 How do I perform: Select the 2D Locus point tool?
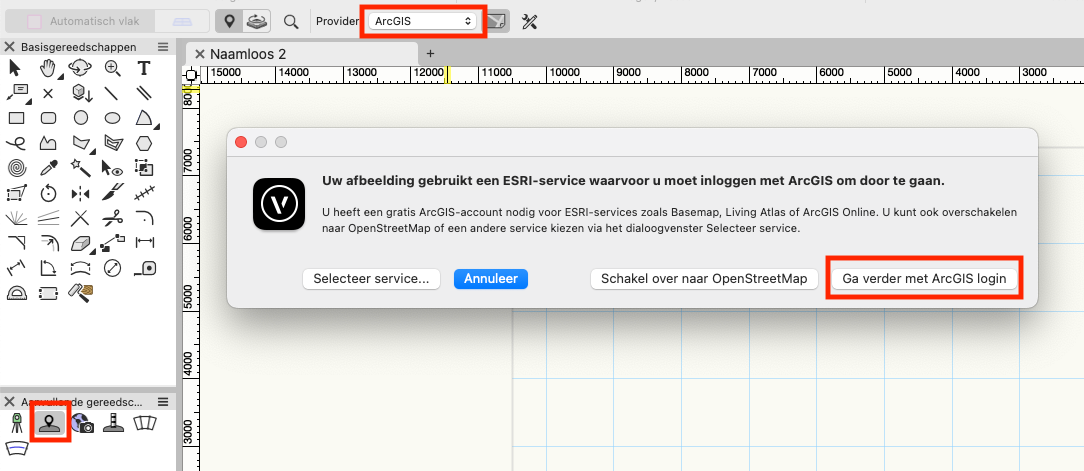[48, 93]
